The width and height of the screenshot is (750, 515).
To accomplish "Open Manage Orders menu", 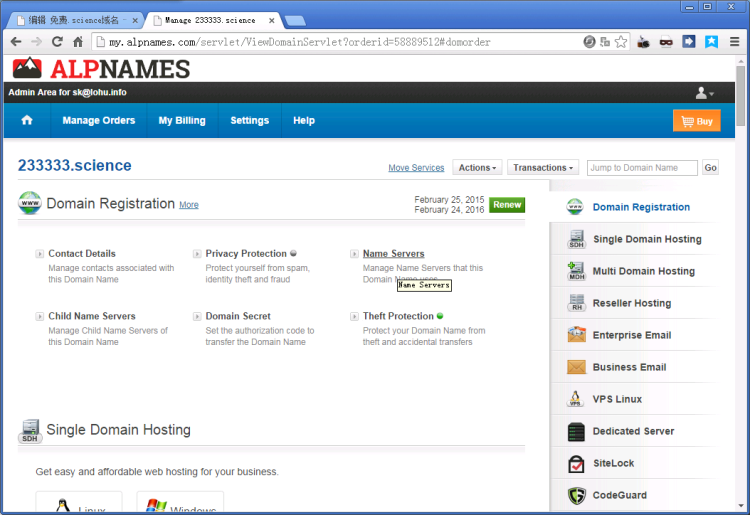I will (99, 121).
